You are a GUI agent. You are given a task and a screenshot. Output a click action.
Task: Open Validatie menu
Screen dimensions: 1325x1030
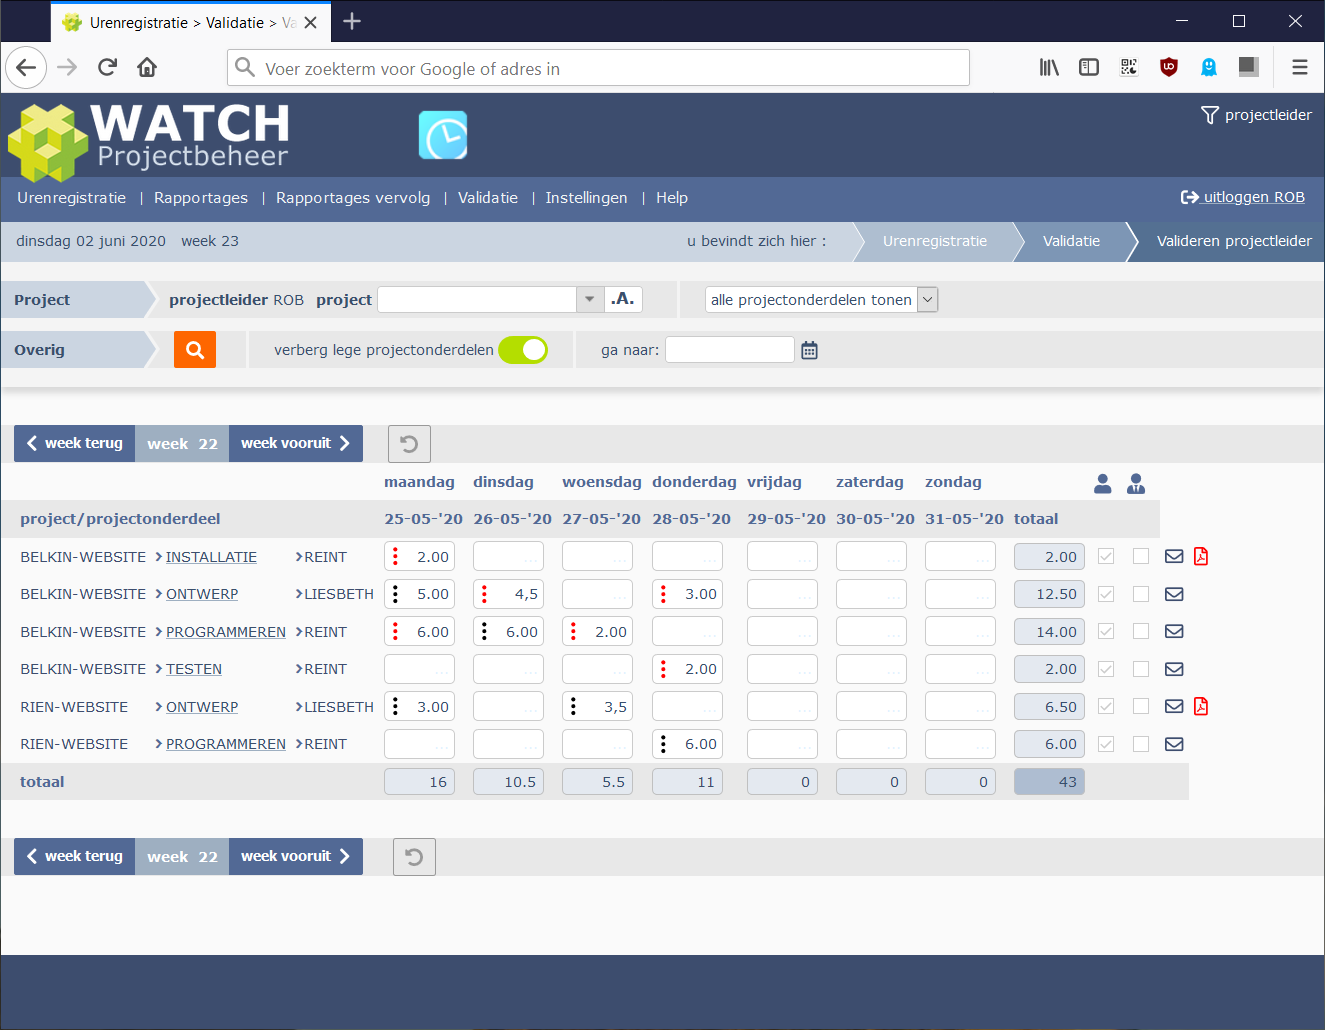(x=488, y=198)
